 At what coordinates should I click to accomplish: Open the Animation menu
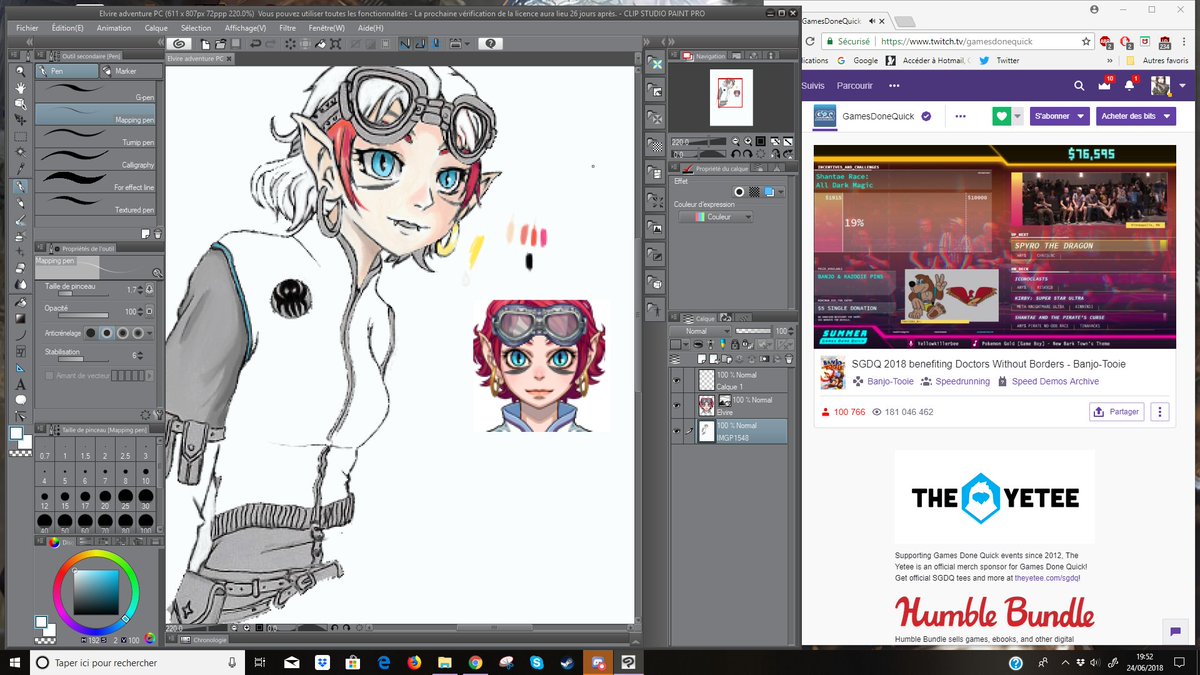114,28
